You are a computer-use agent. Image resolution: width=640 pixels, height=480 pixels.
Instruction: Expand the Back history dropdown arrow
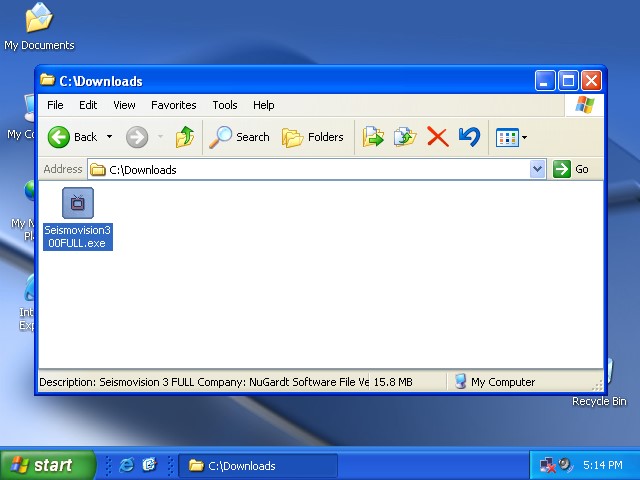pos(109,137)
